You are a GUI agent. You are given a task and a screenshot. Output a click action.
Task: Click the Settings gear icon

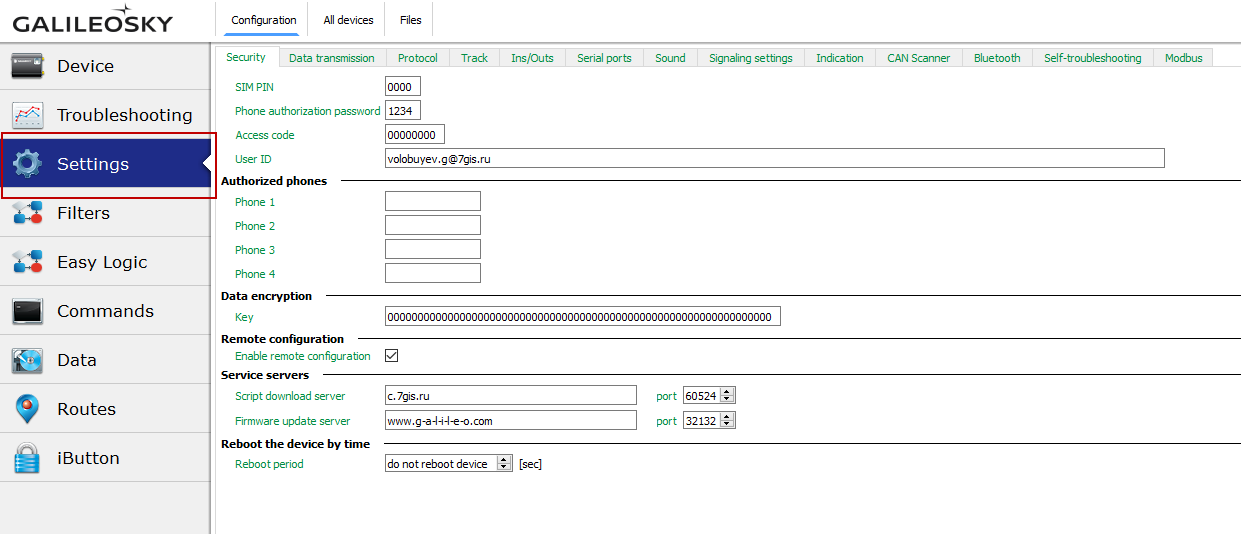pos(27,164)
